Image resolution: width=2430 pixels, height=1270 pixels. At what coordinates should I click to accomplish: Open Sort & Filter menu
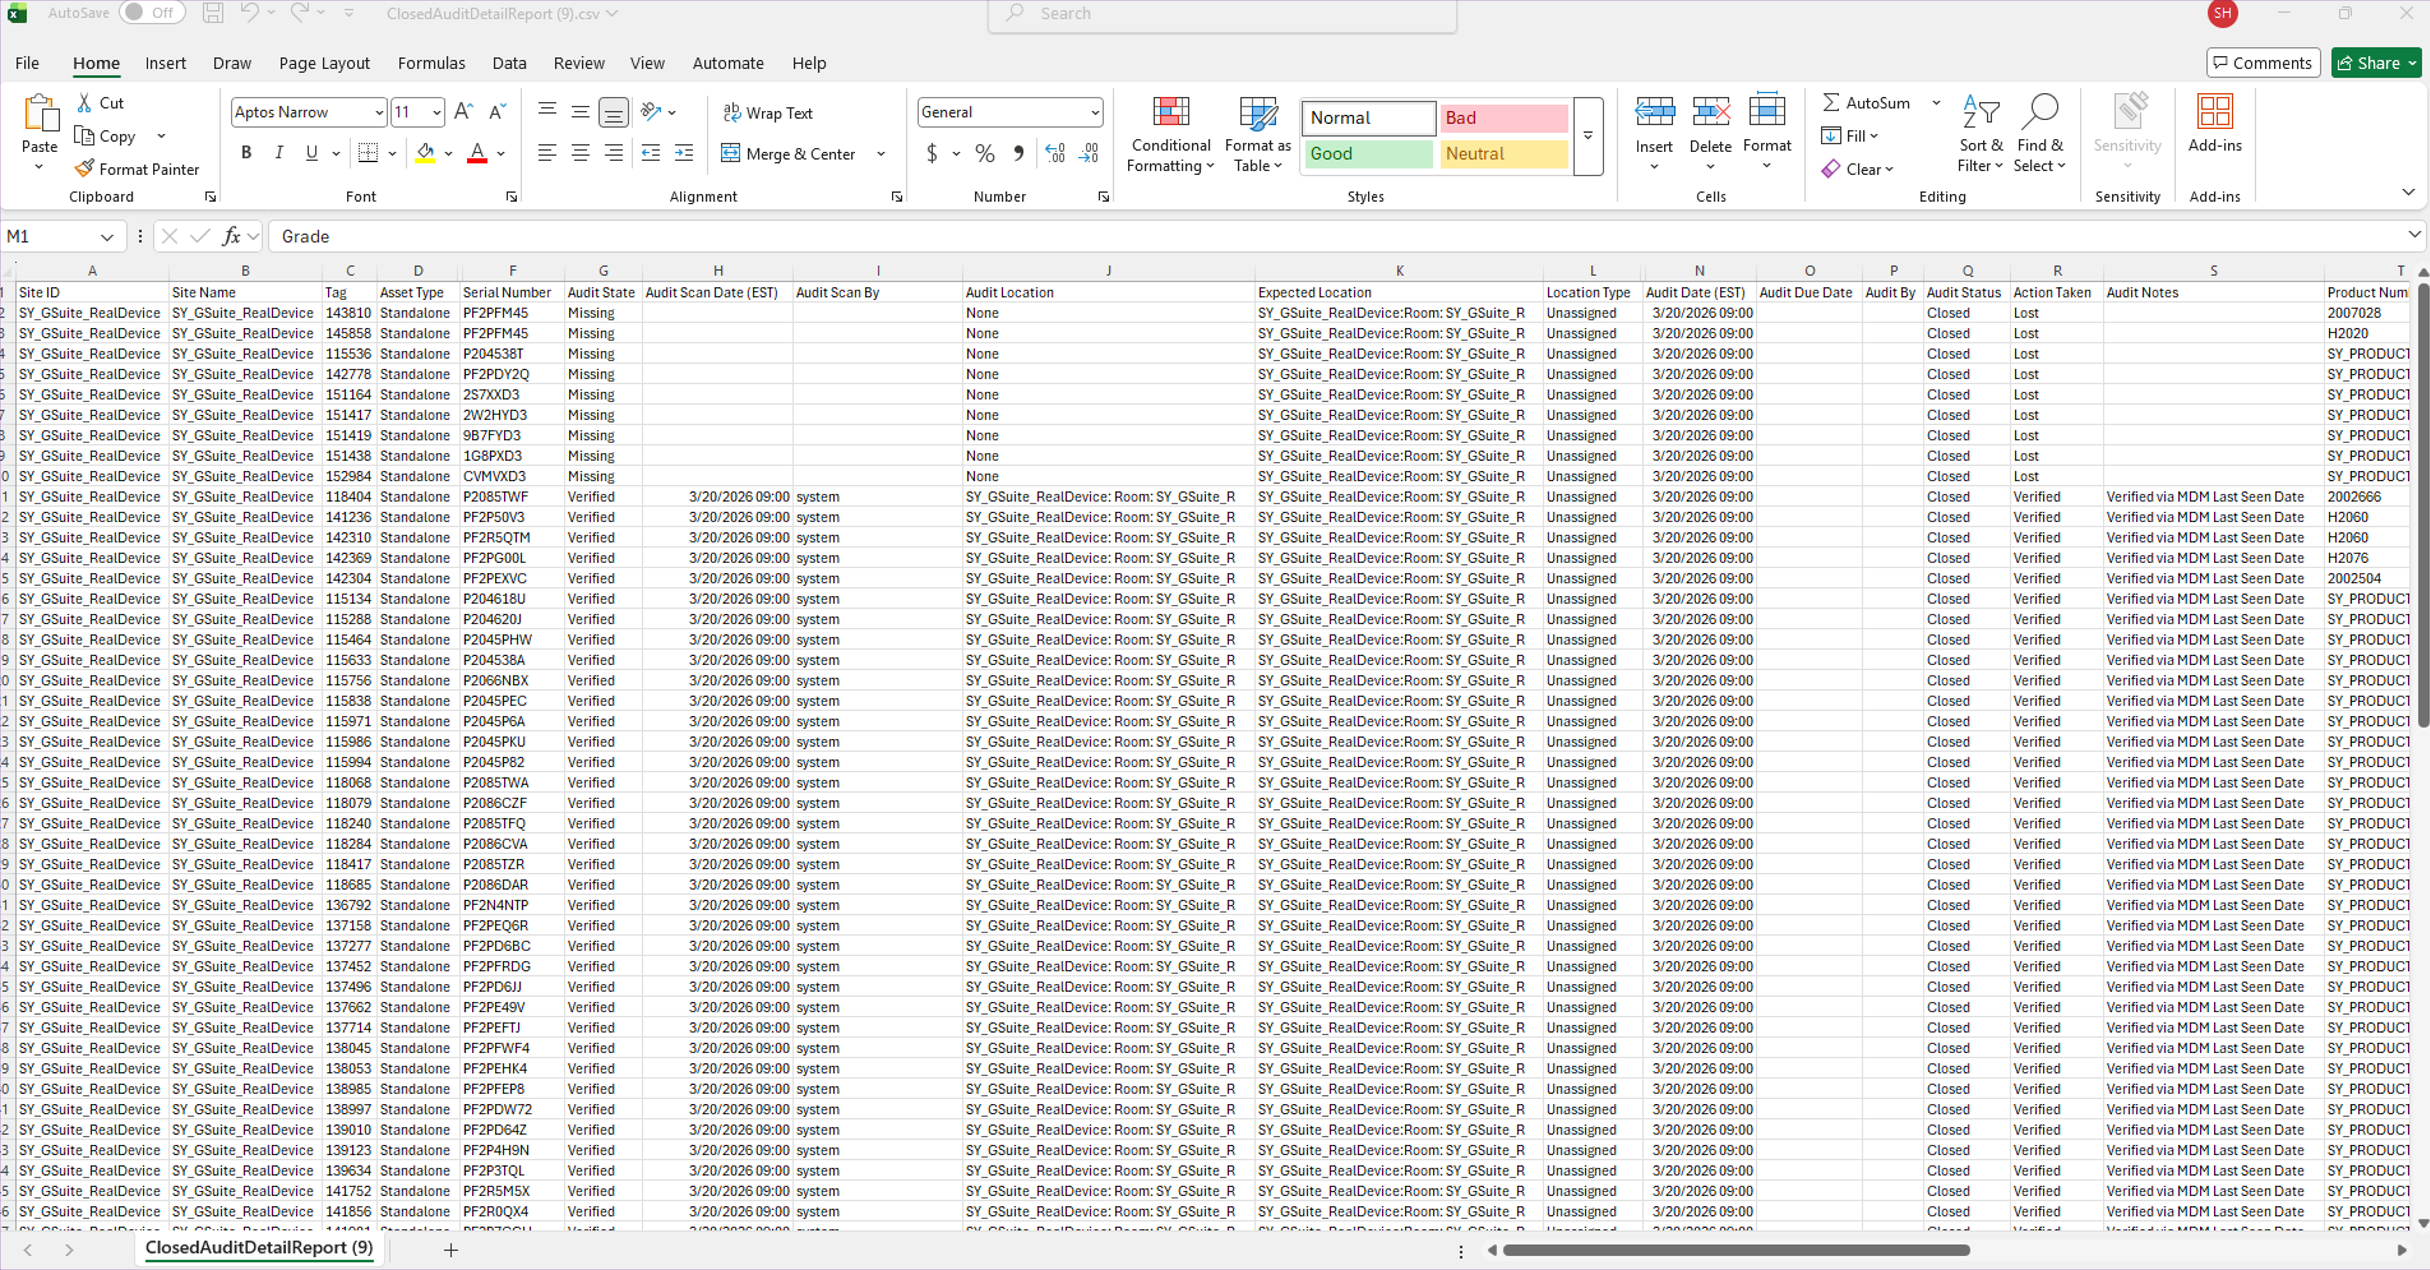click(1980, 135)
